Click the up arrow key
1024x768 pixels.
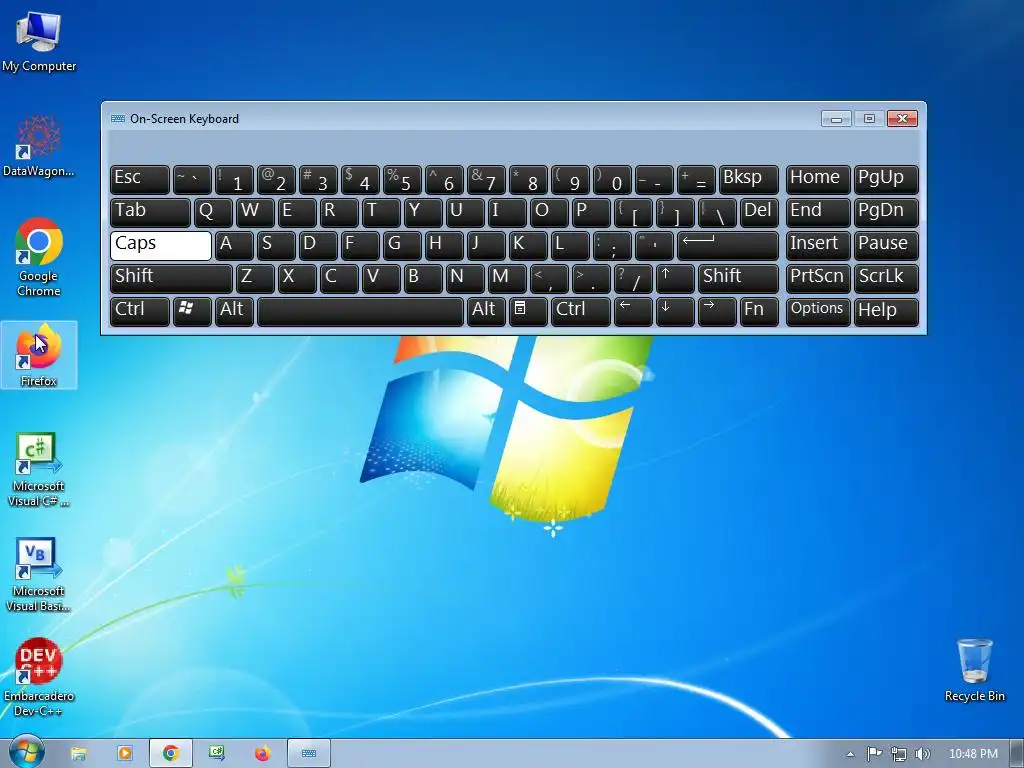(x=675, y=279)
